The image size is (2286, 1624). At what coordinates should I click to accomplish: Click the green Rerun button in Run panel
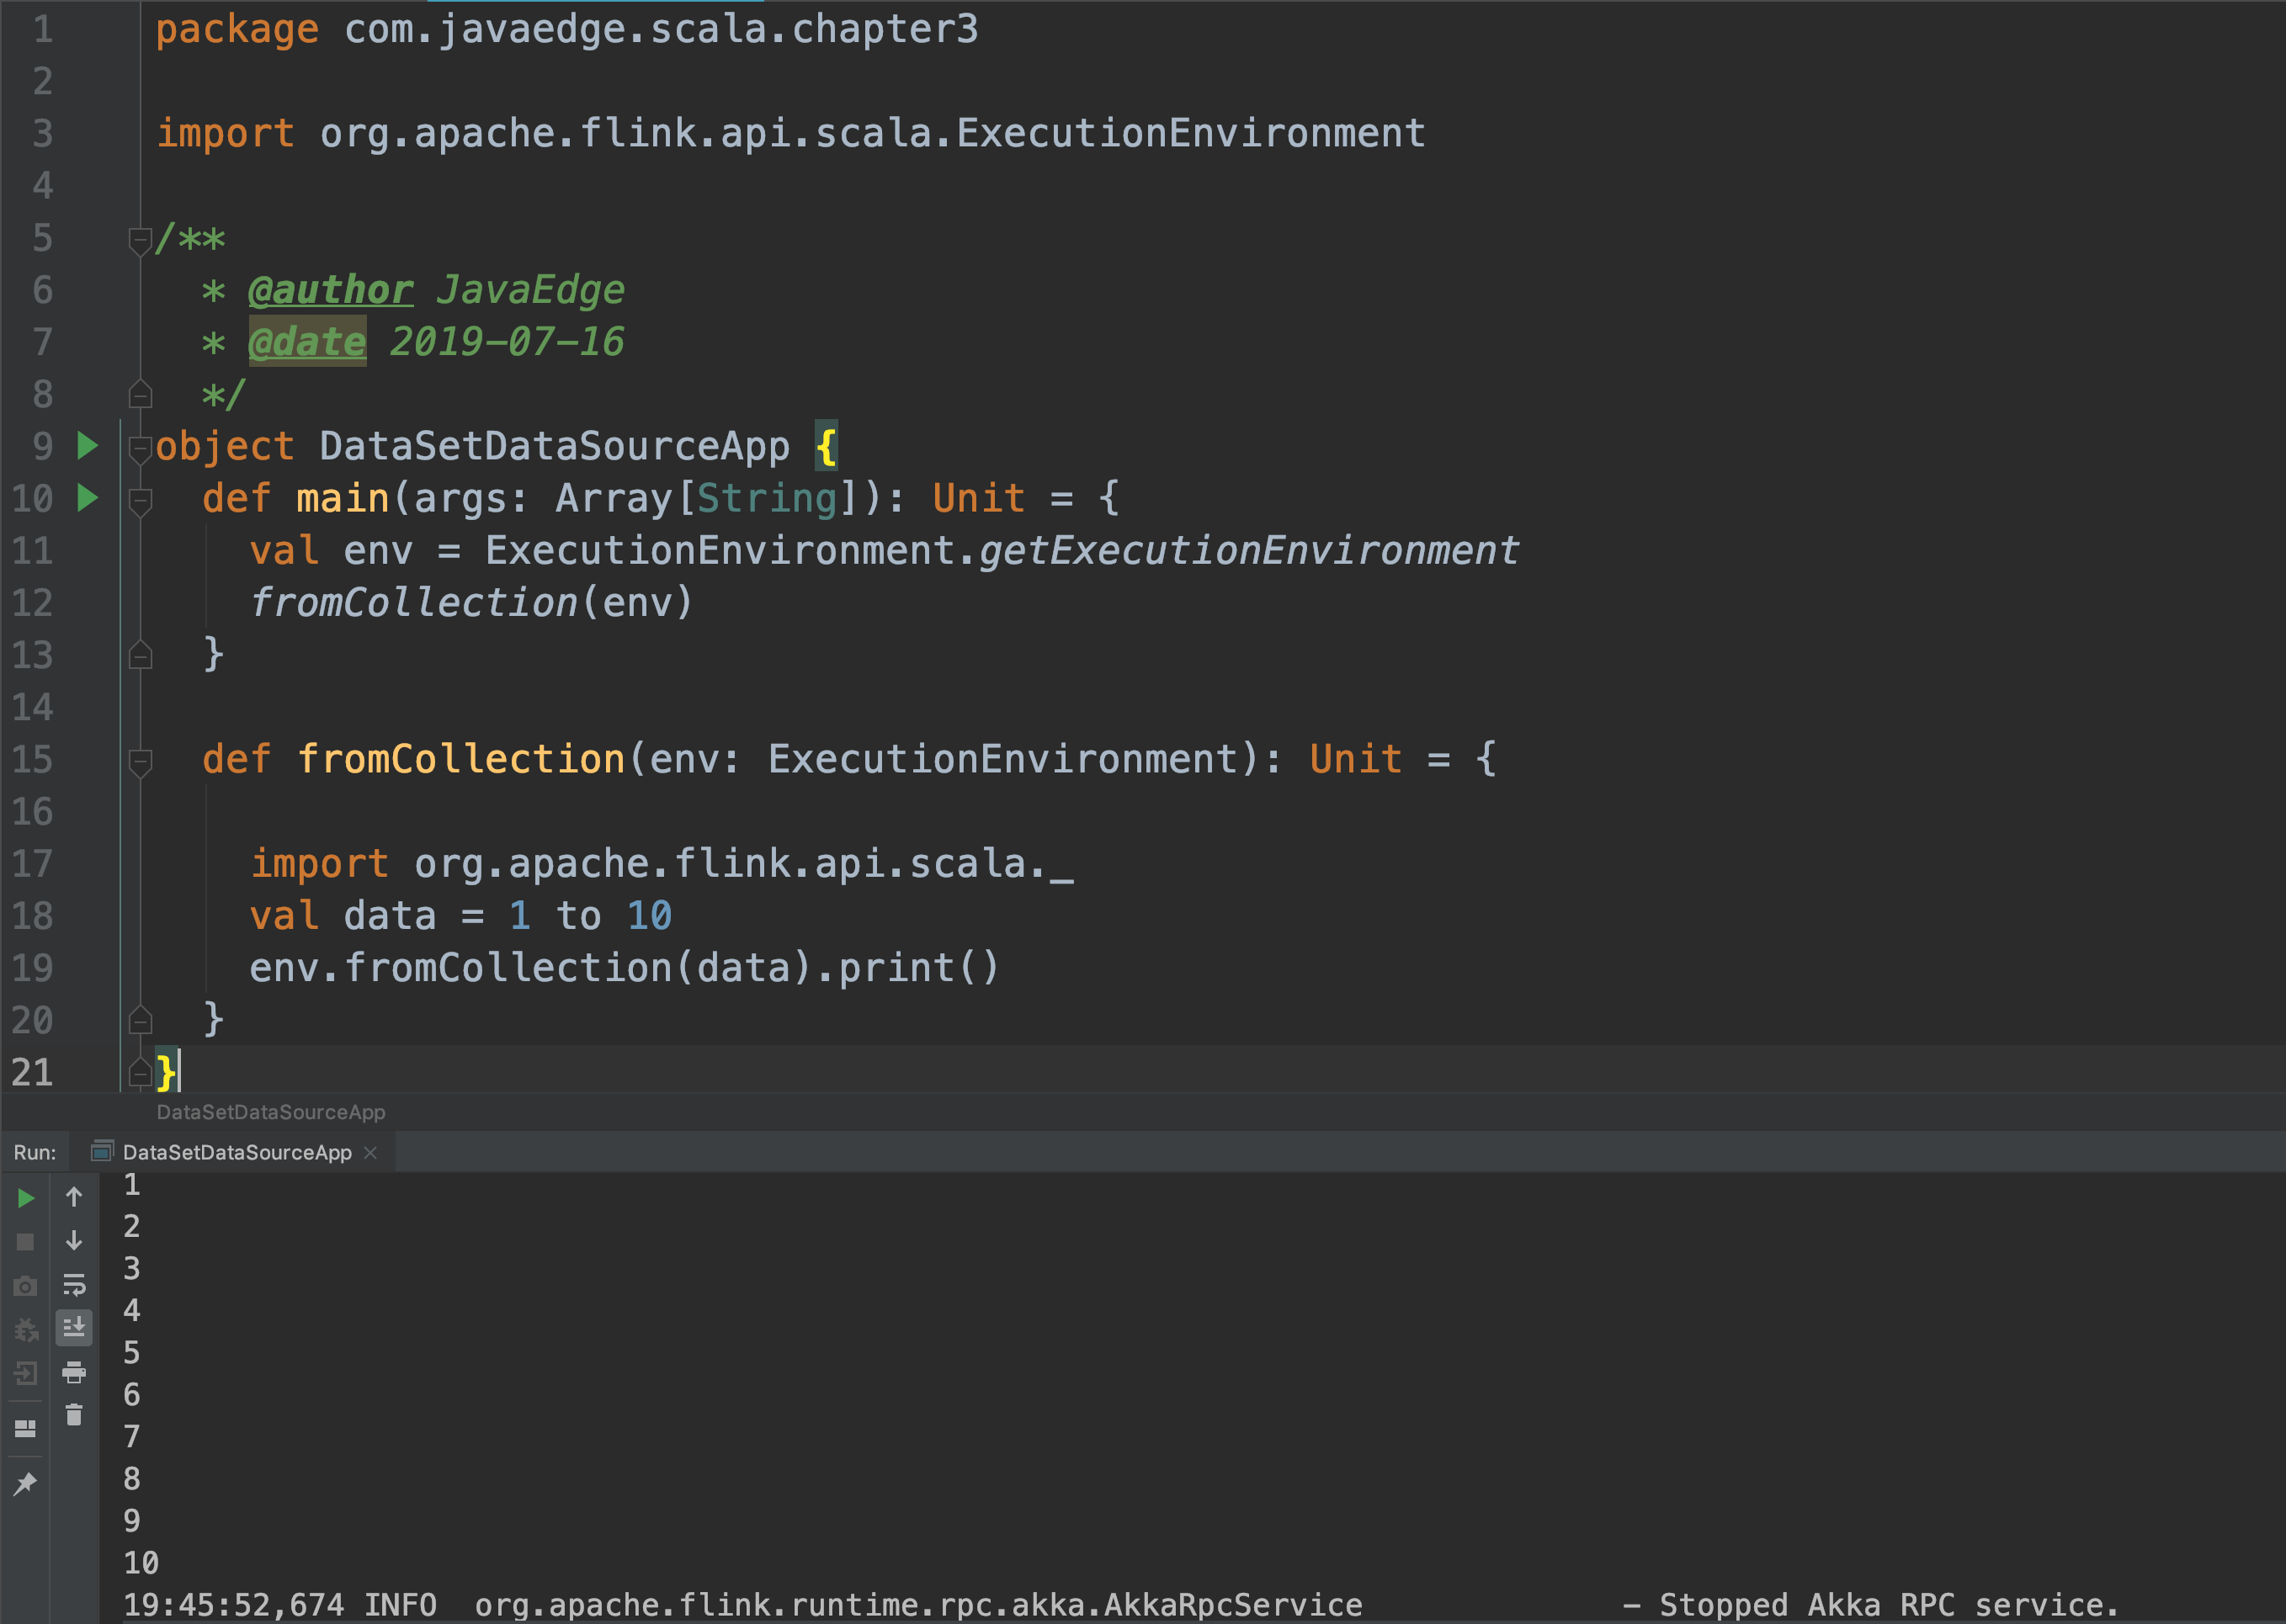pos(26,1198)
